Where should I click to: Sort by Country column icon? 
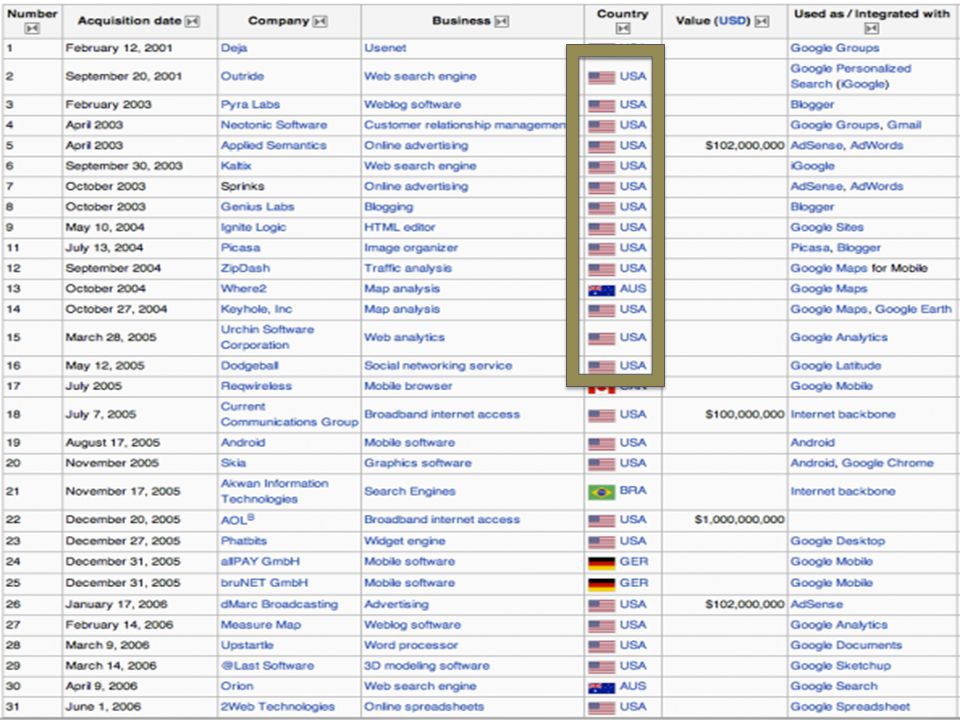click(x=623, y=28)
